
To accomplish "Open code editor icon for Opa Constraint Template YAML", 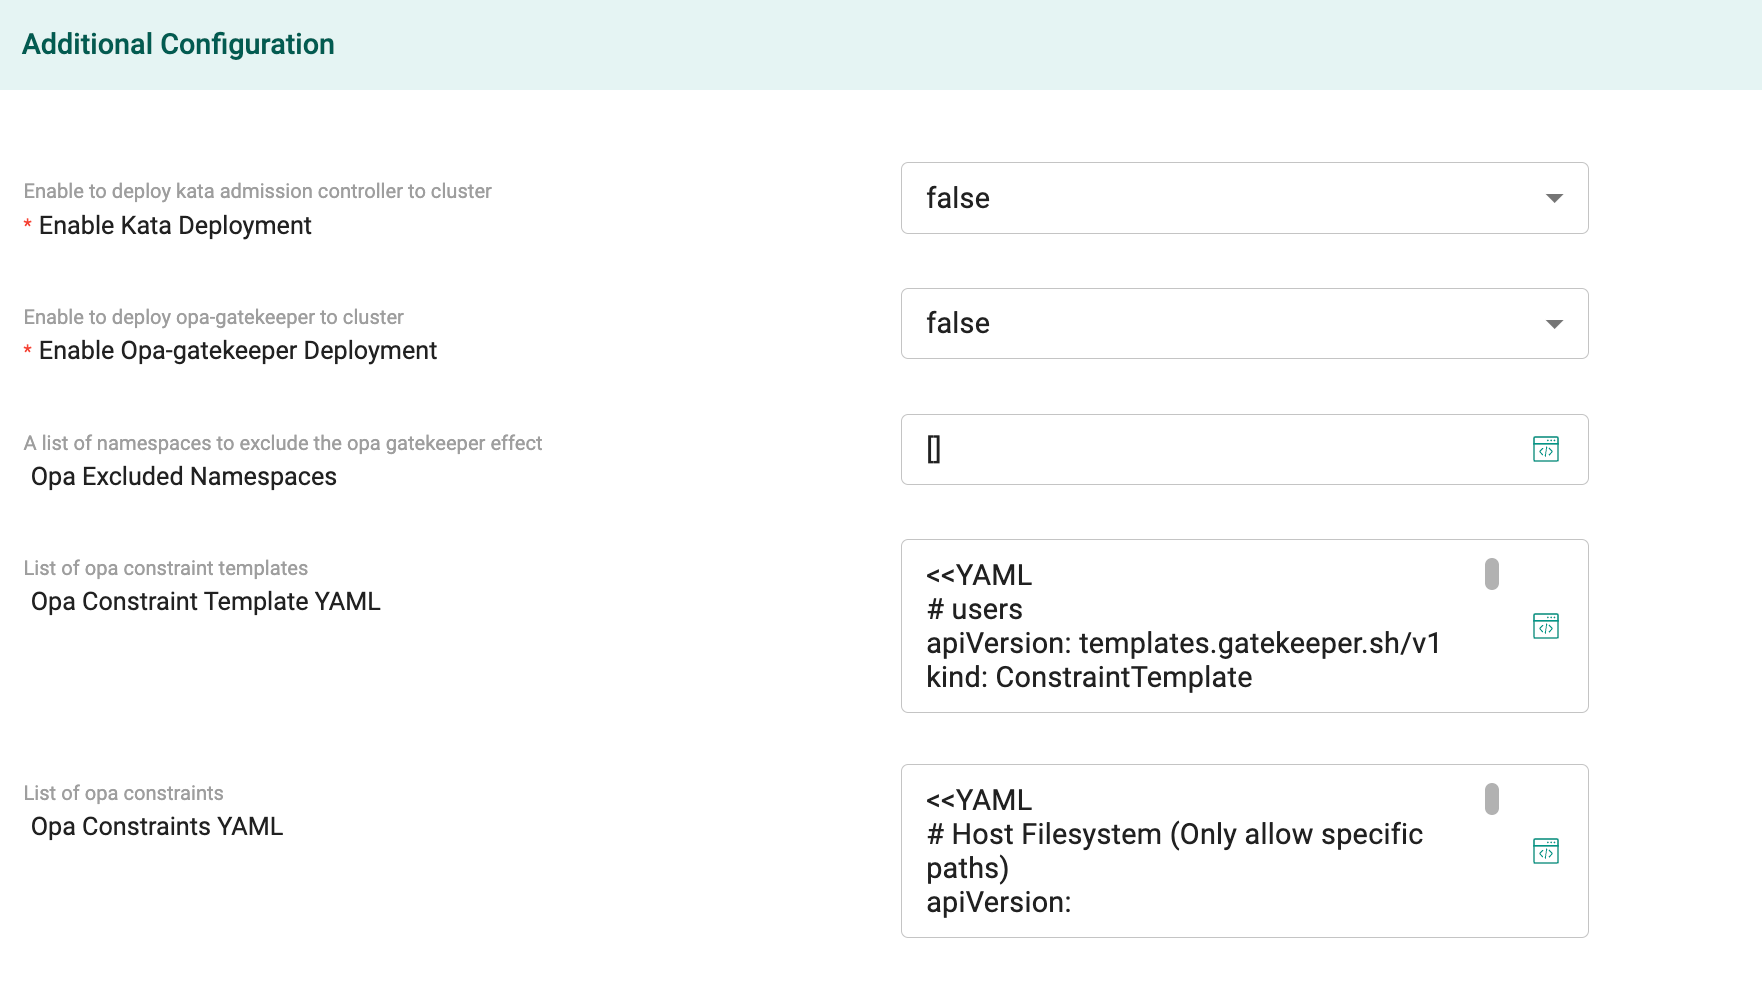I will pos(1545,626).
